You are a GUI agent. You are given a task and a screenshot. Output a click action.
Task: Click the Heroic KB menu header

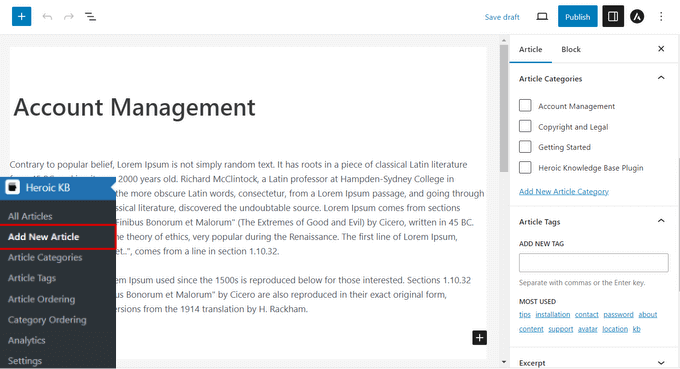click(58, 188)
